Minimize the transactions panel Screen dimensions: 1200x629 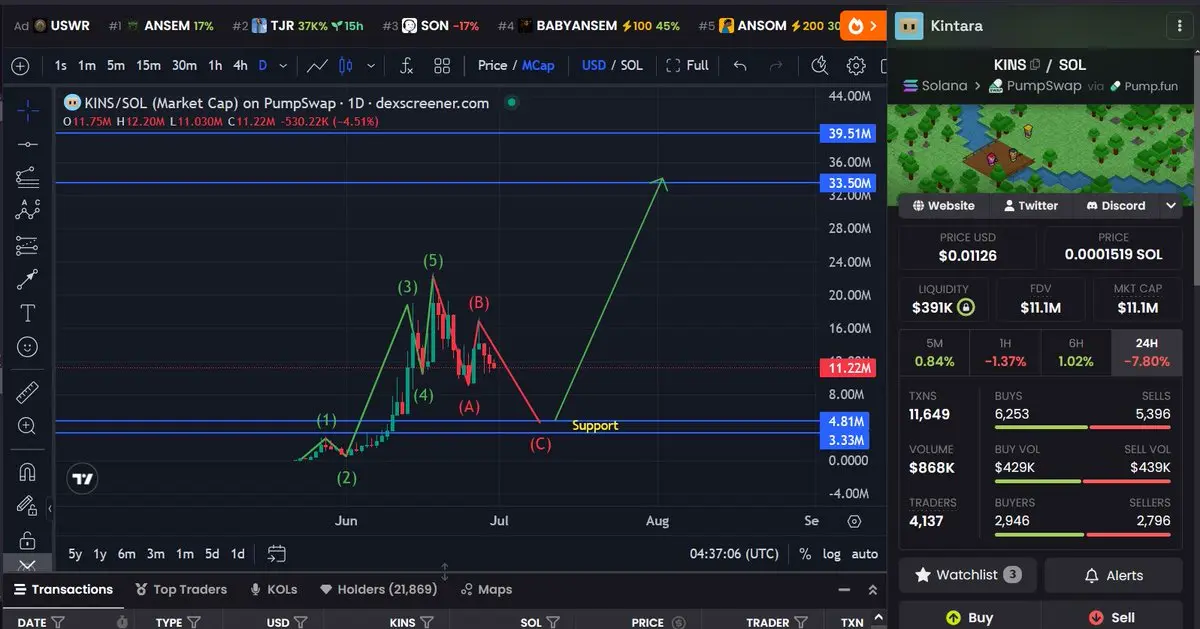point(845,590)
